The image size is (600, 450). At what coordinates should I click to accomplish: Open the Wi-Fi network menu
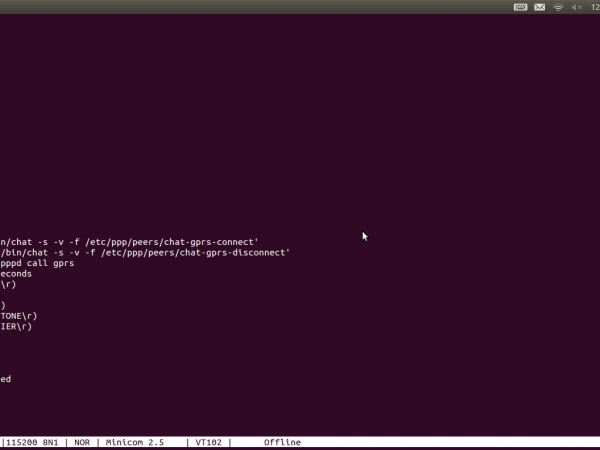(558, 7)
